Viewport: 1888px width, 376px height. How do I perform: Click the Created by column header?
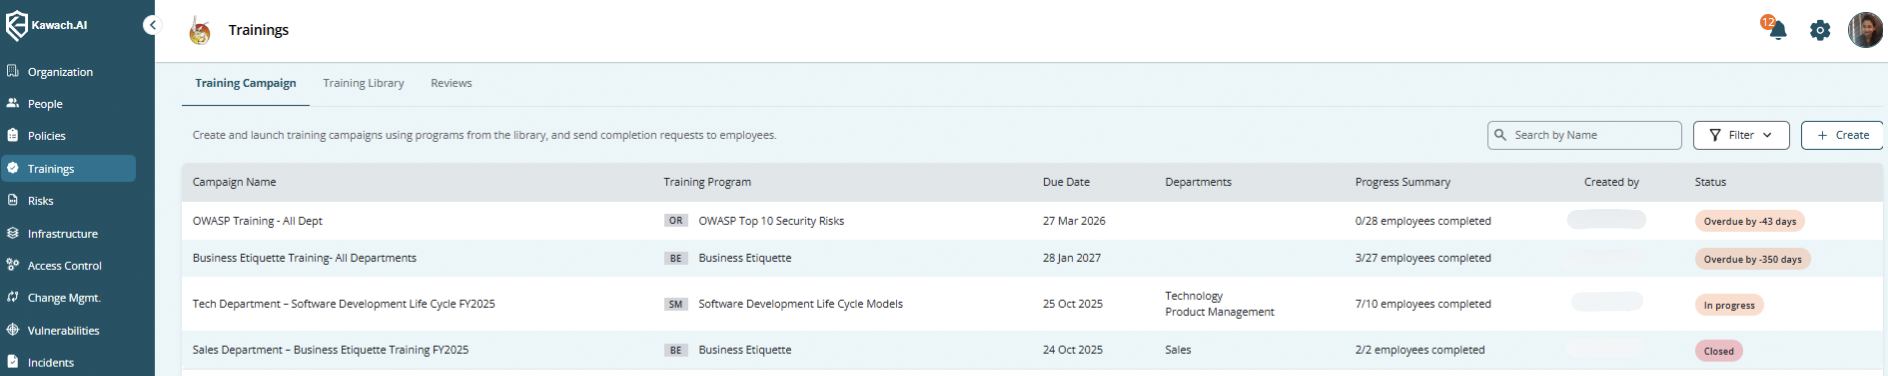pos(1611,182)
